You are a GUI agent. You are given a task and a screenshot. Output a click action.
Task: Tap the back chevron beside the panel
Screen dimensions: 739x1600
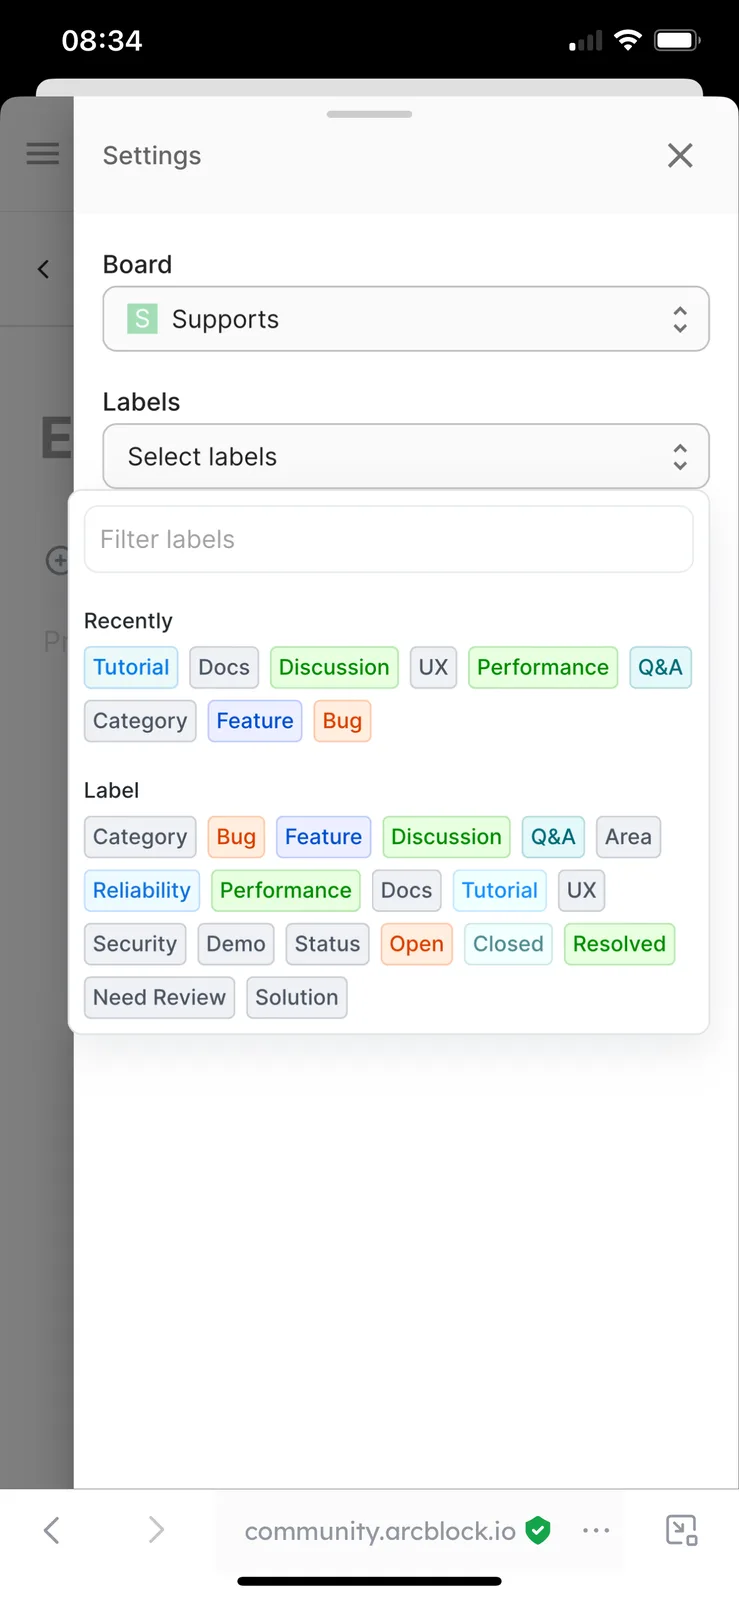coord(43,269)
